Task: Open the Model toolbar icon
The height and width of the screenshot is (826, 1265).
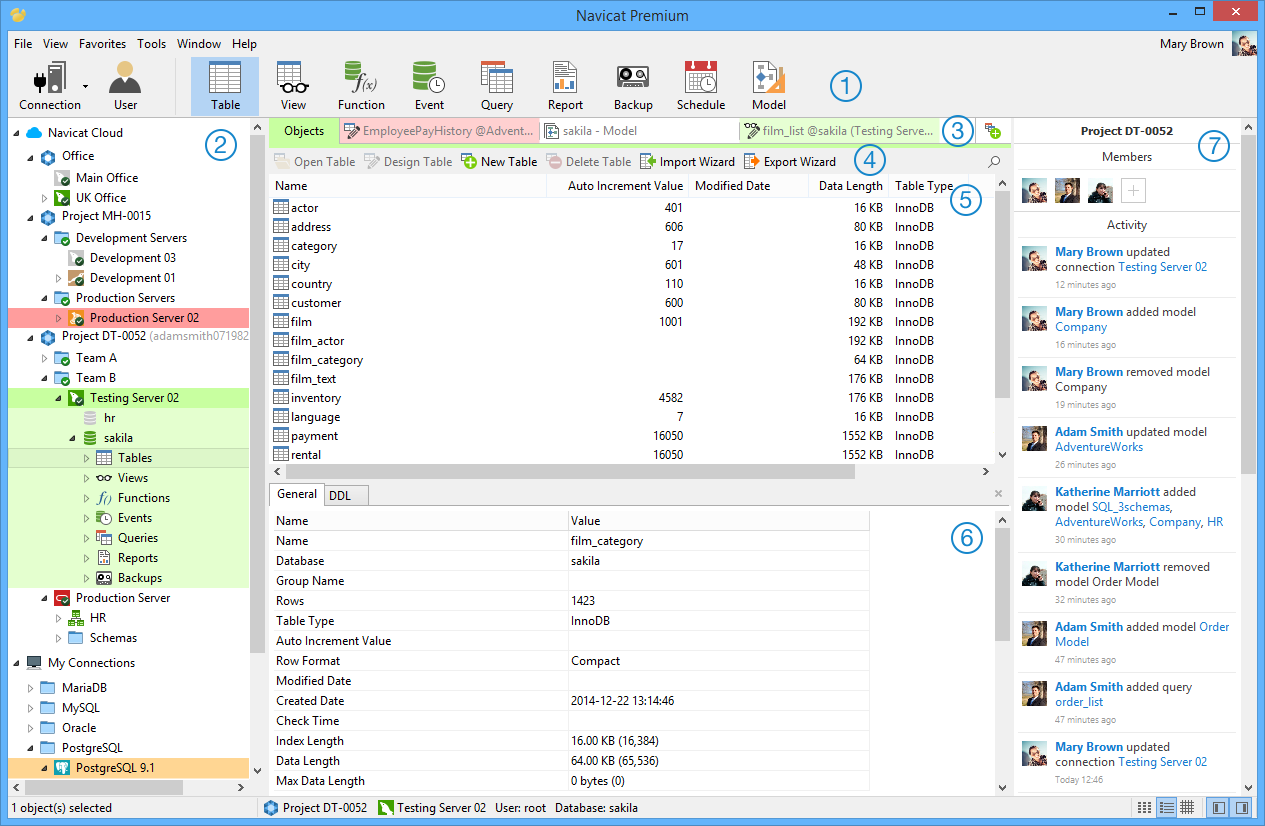Action: 769,86
